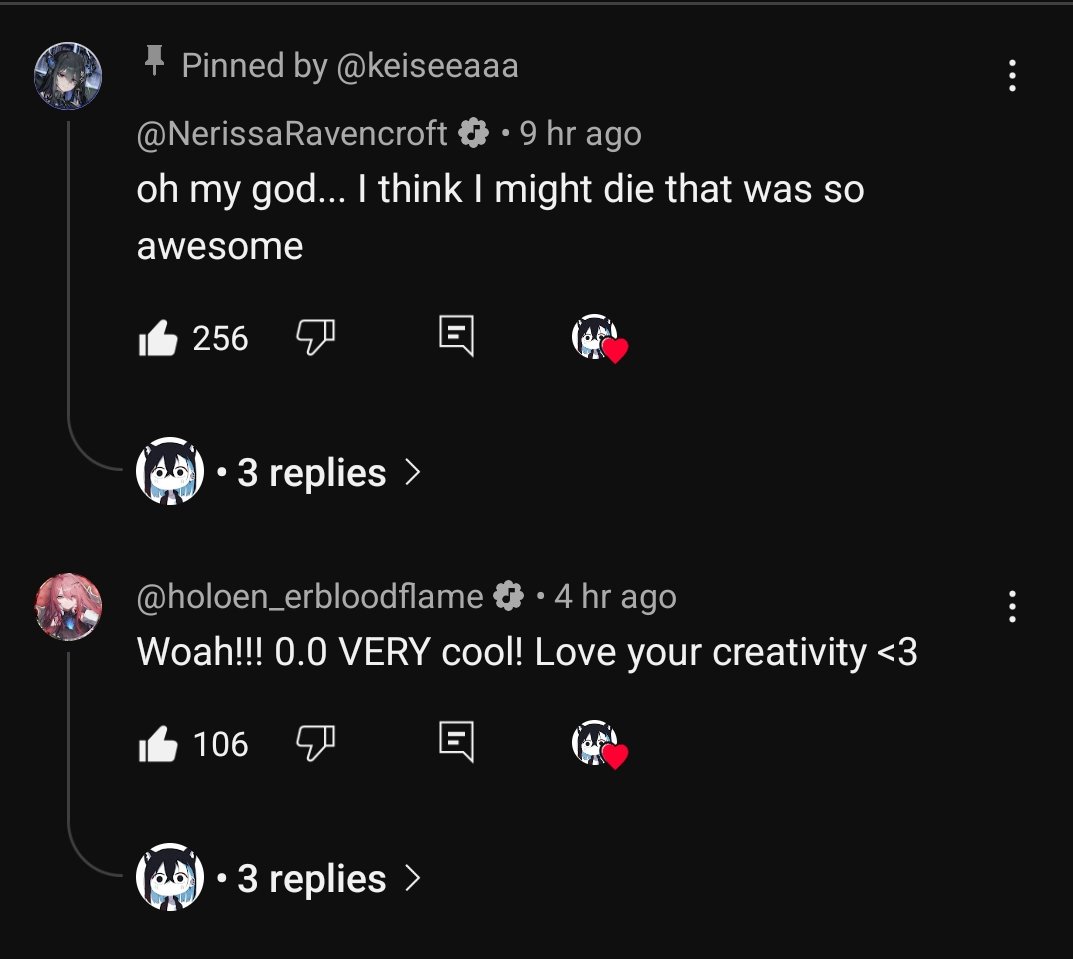The width and height of the screenshot is (1073, 959).
Task: Click creator heart on NerissaRavencroft comment
Action: 599,340
